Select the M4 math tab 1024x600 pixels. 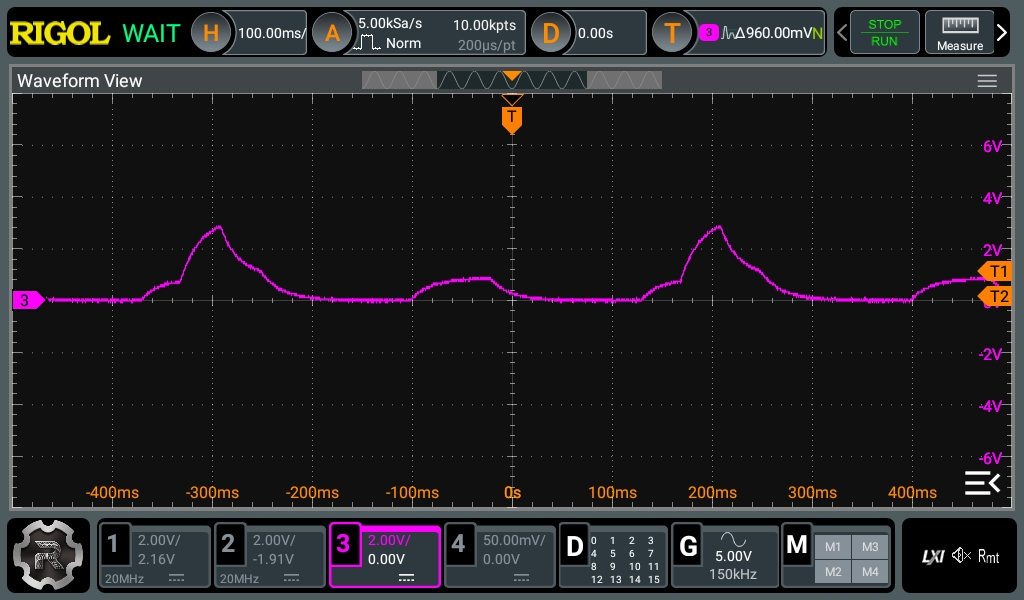click(869, 571)
